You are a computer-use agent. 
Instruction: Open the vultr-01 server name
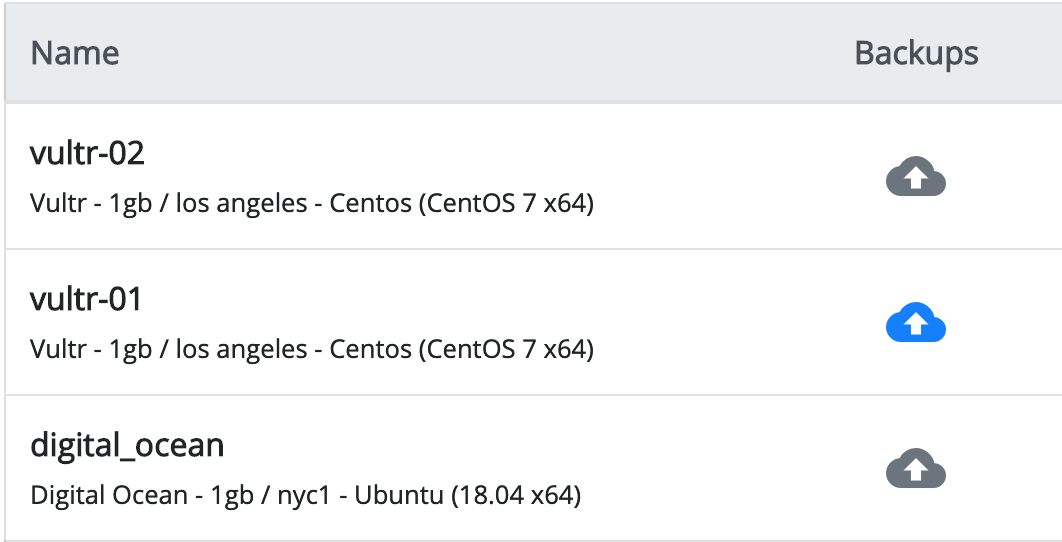click(x=86, y=299)
